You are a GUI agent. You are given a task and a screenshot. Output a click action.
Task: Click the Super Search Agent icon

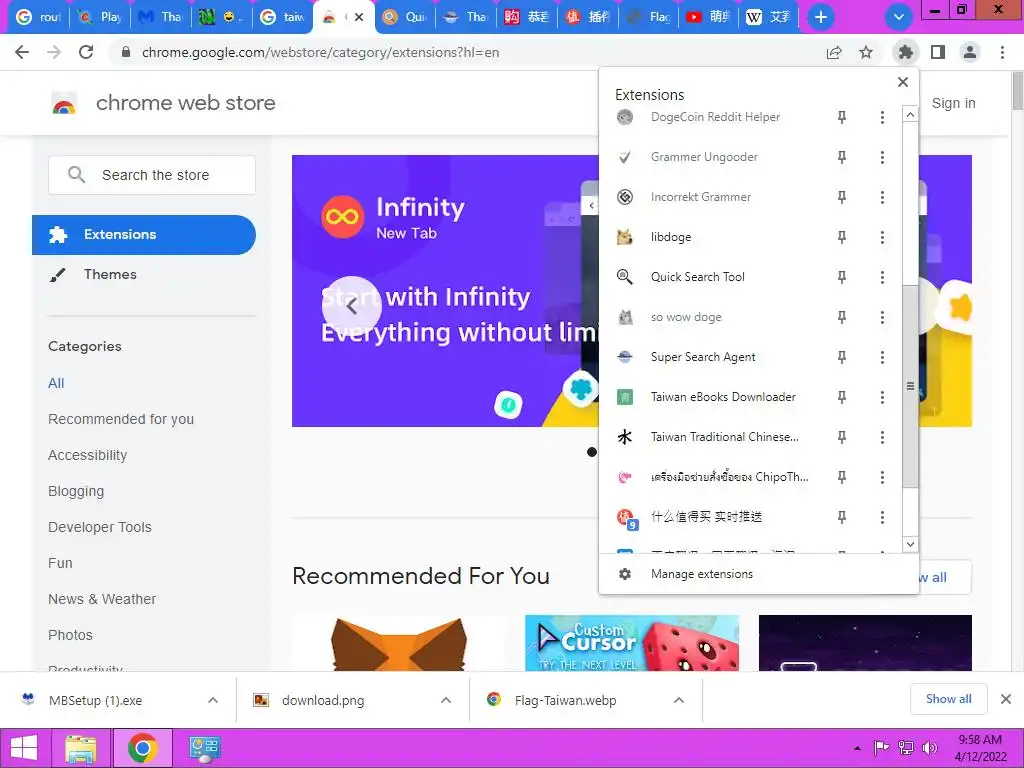(x=625, y=357)
